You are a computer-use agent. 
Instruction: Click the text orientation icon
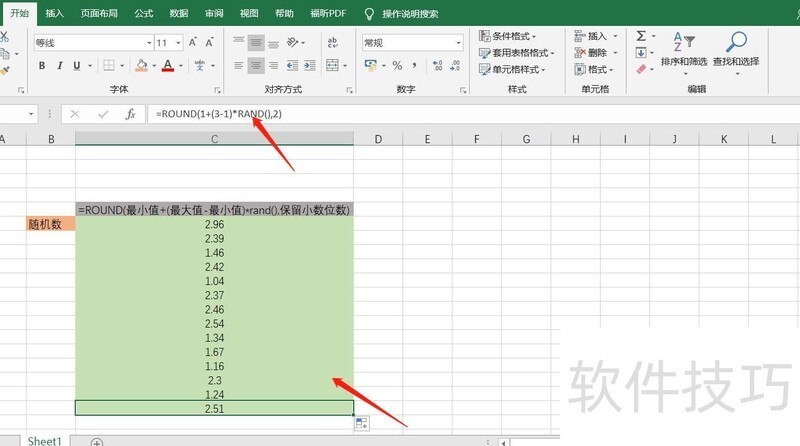(293, 42)
